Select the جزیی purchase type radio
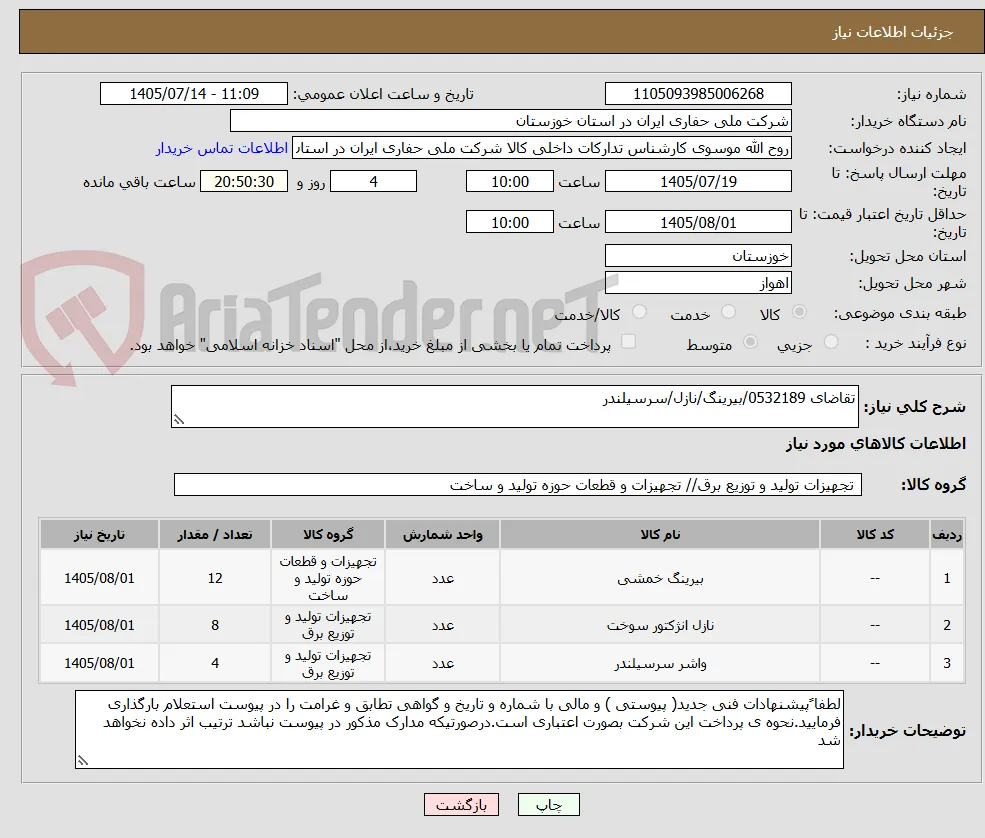The image size is (985, 838). point(831,342)
